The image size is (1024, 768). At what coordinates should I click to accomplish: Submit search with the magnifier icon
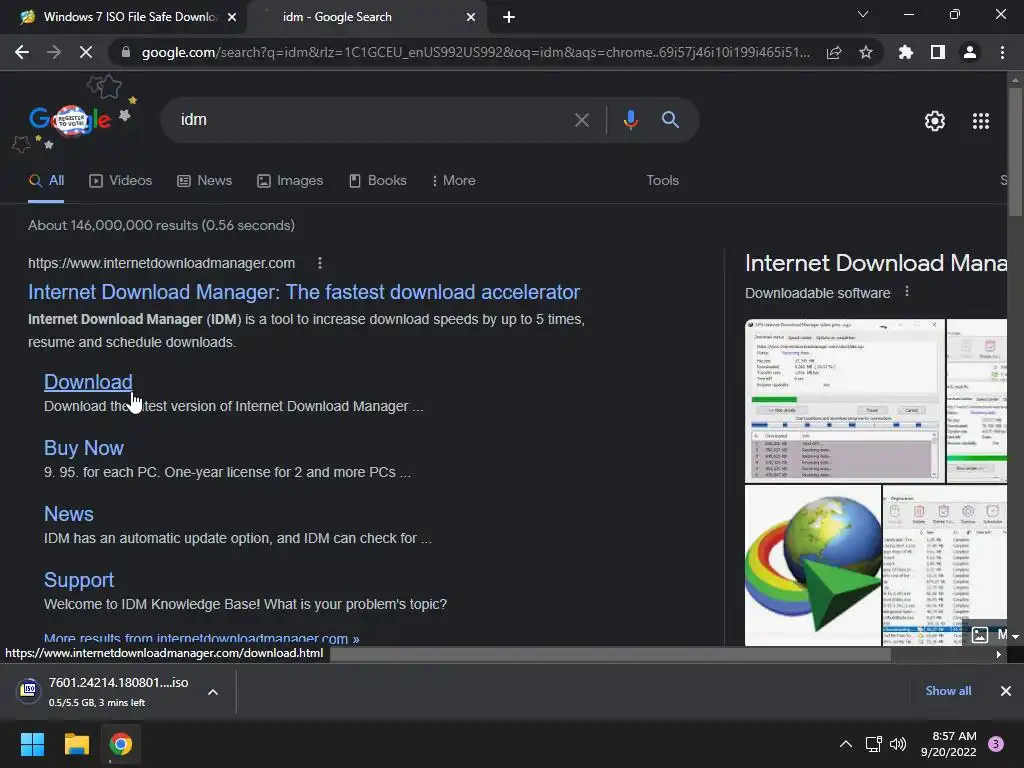670,120
